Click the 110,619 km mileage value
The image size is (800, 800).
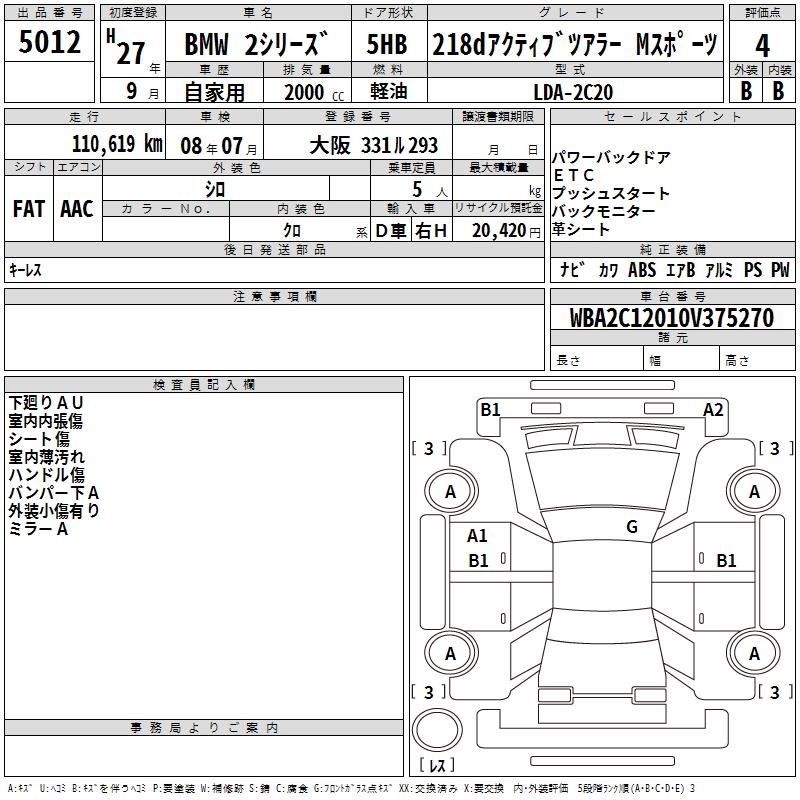tap(116, 144)
